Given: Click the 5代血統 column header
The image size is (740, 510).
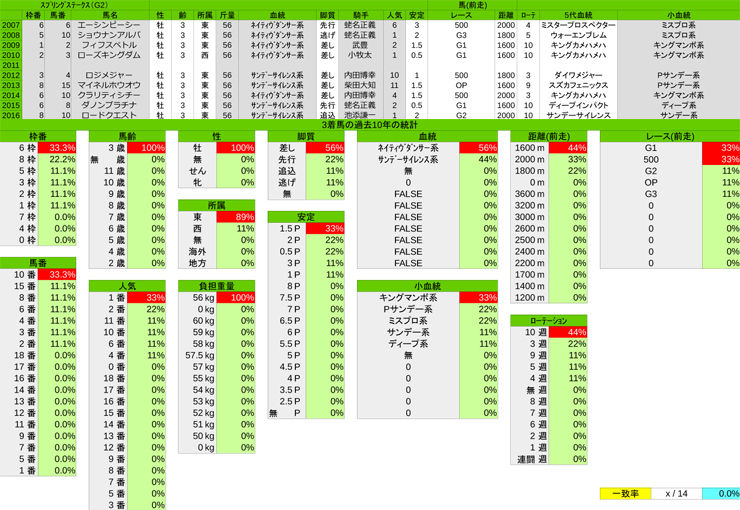Looking at the screenshot, I should click(578, 16).
